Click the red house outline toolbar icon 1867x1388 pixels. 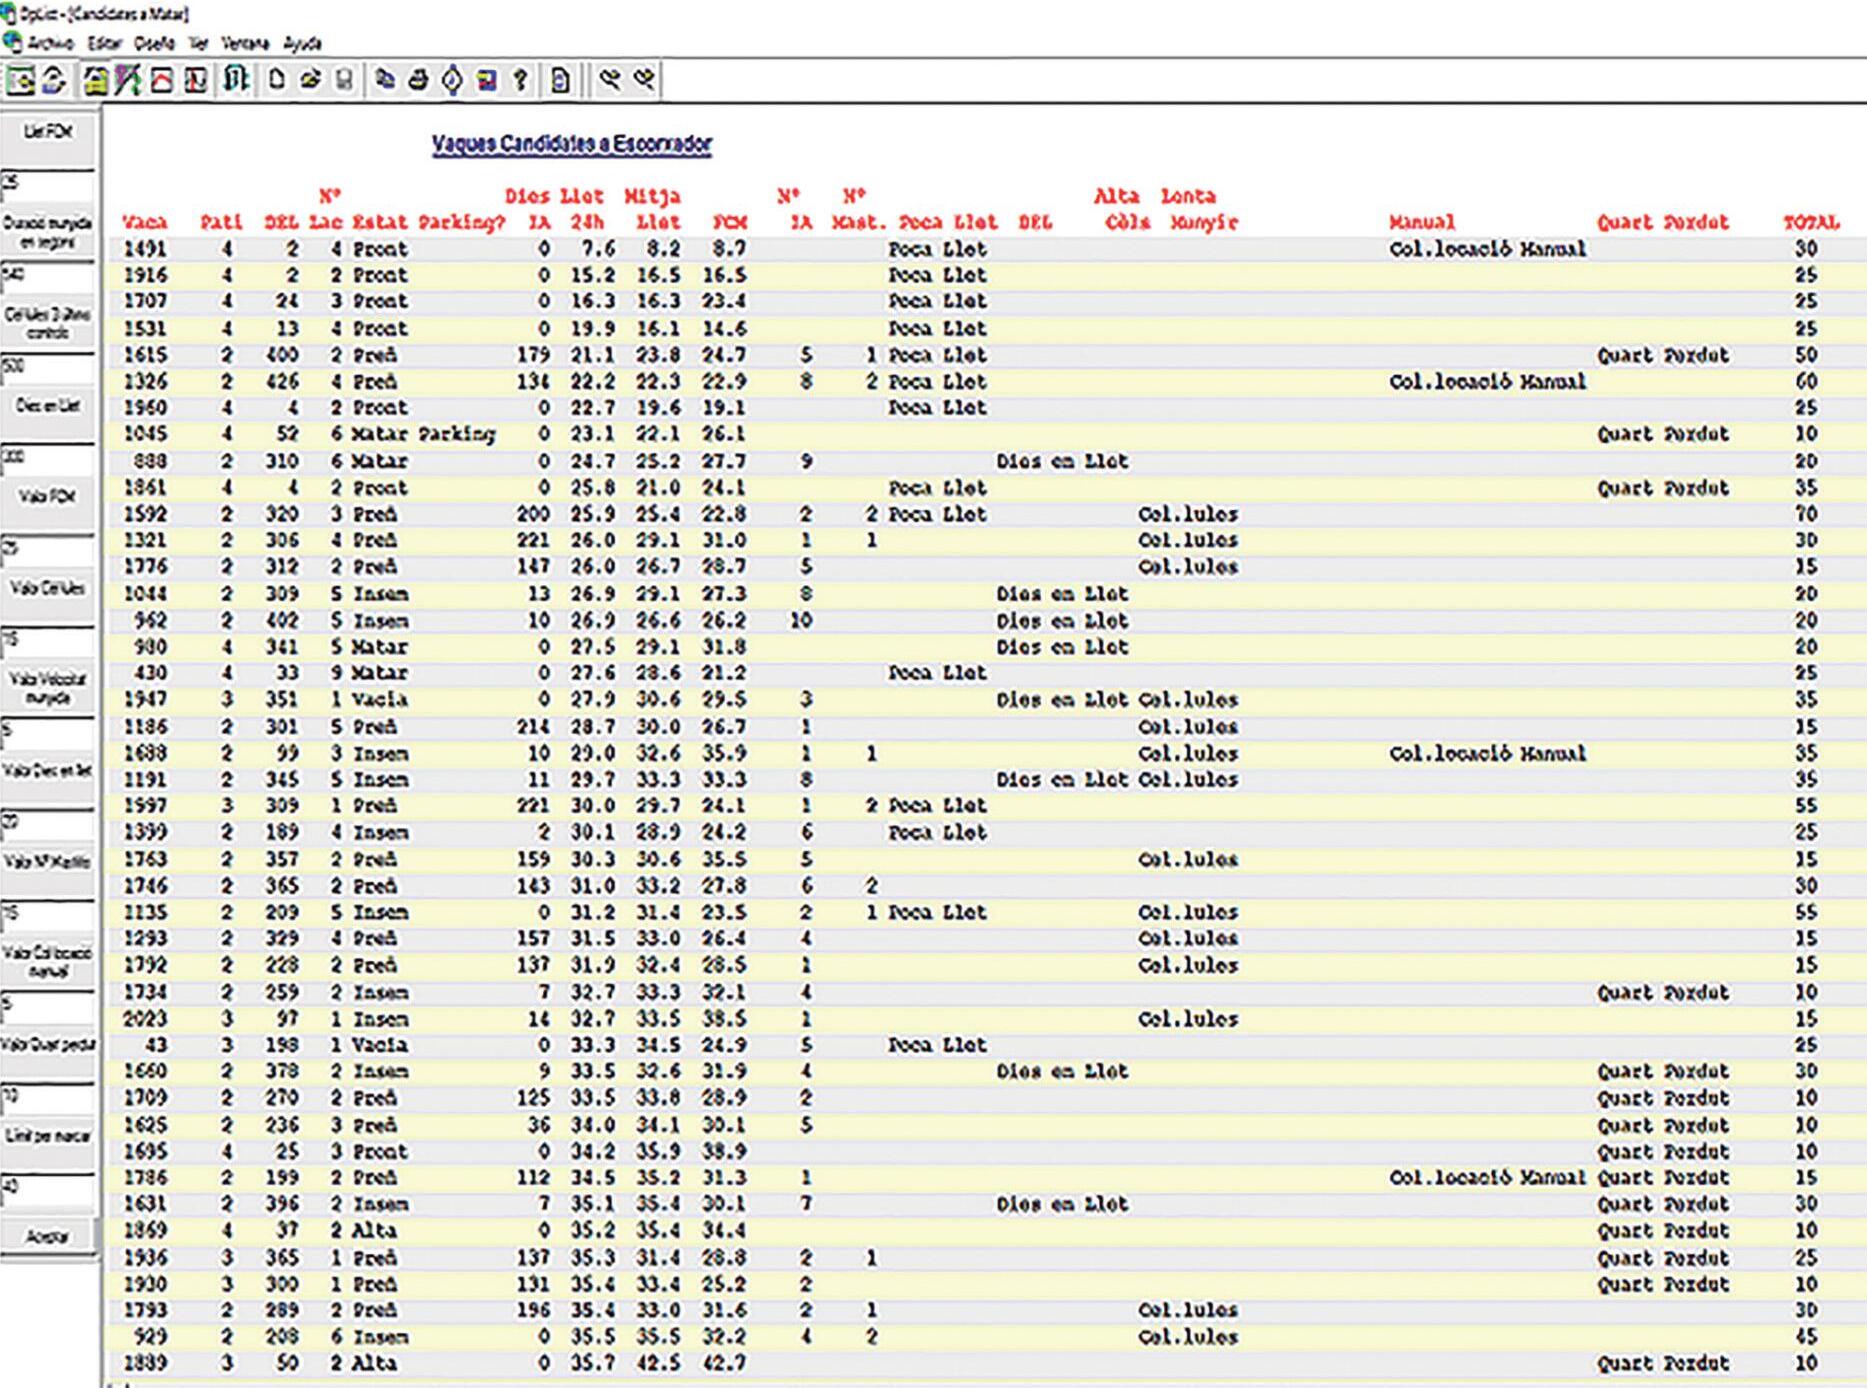coord(161,80)
